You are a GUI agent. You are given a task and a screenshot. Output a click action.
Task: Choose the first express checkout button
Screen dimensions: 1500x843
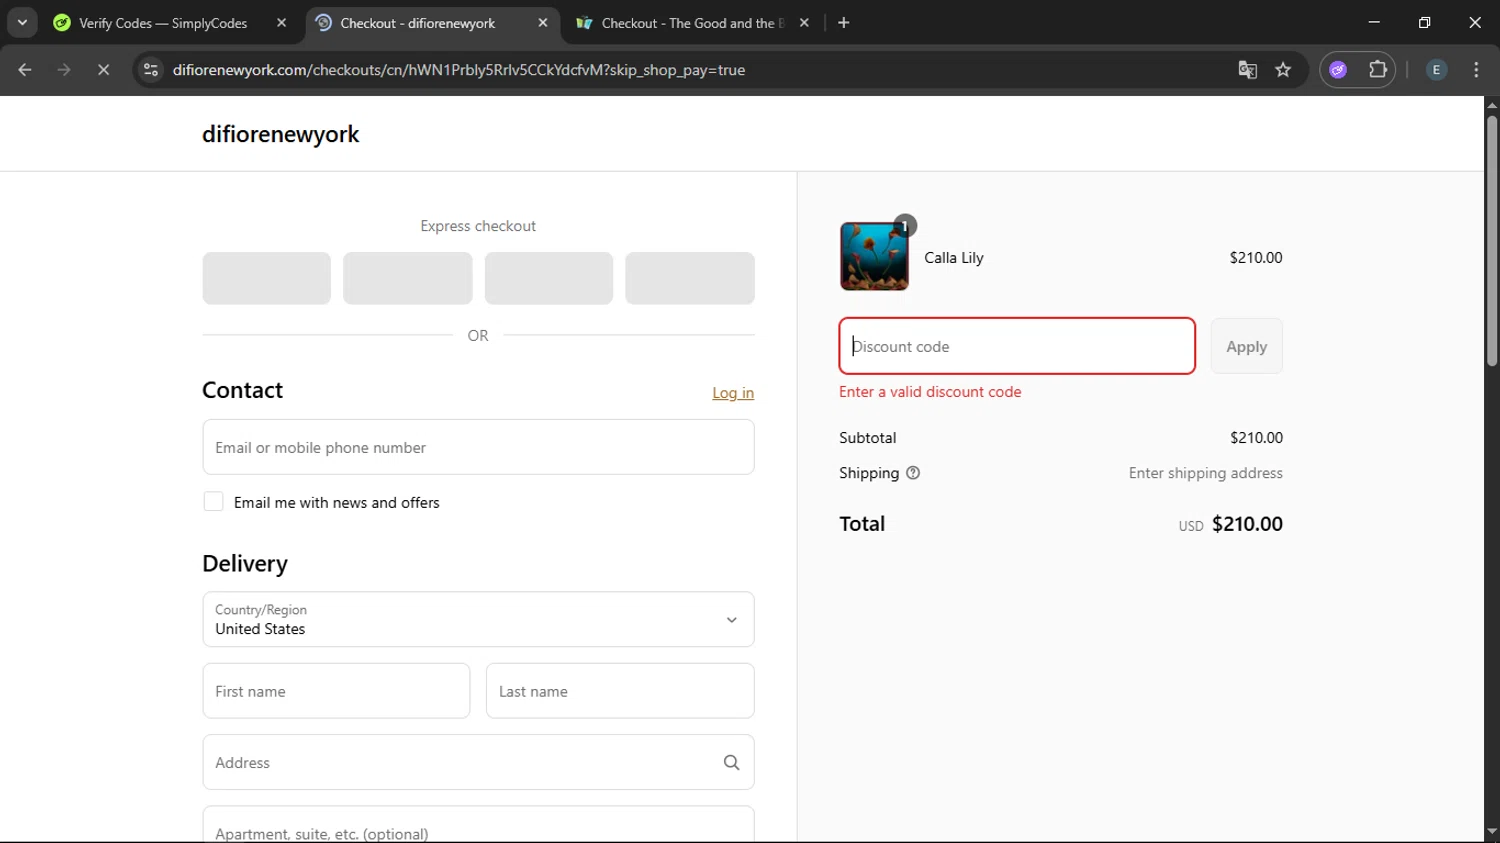tap(266, 278)
